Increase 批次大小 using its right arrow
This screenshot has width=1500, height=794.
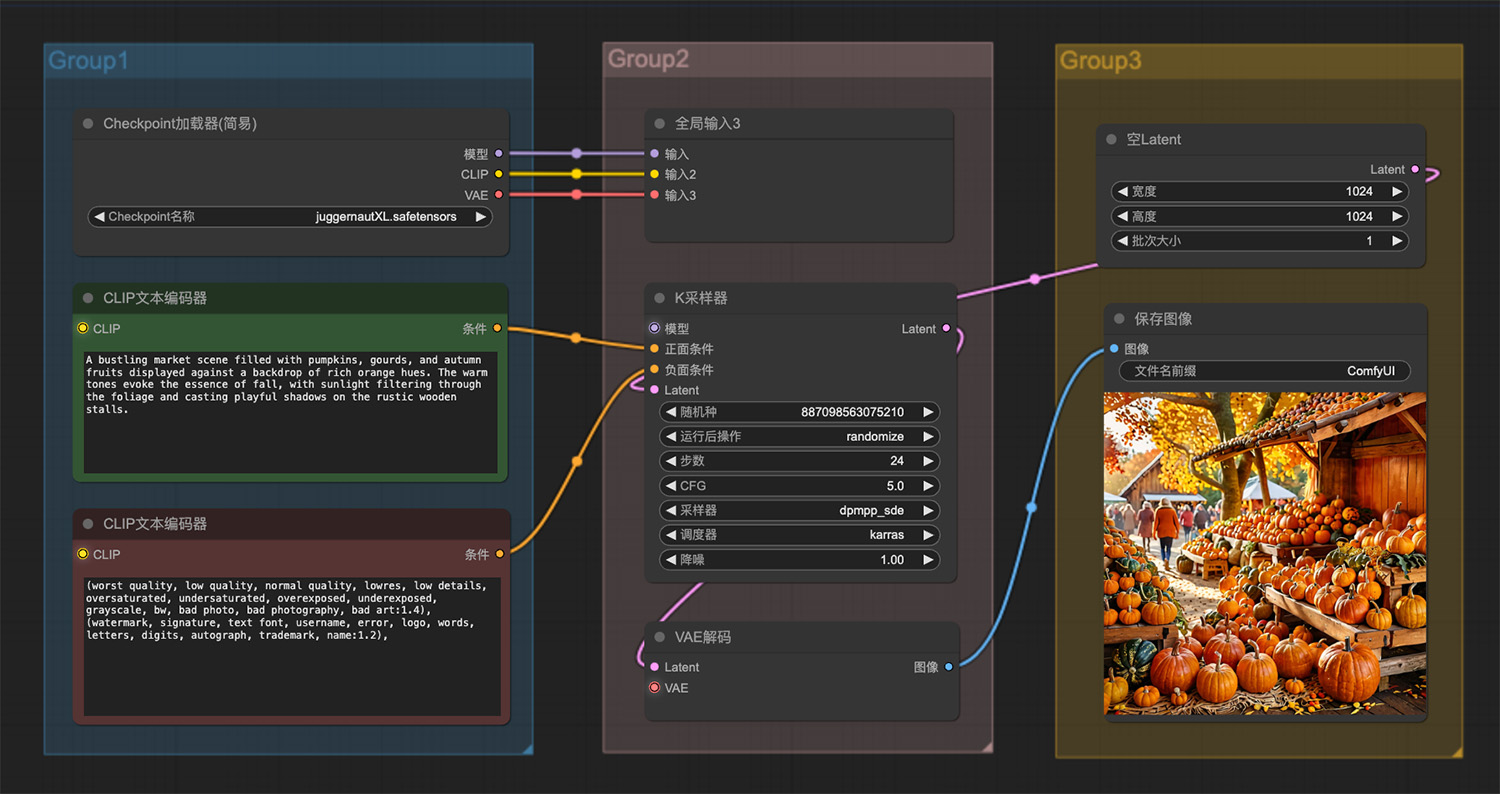[1397, 241]
